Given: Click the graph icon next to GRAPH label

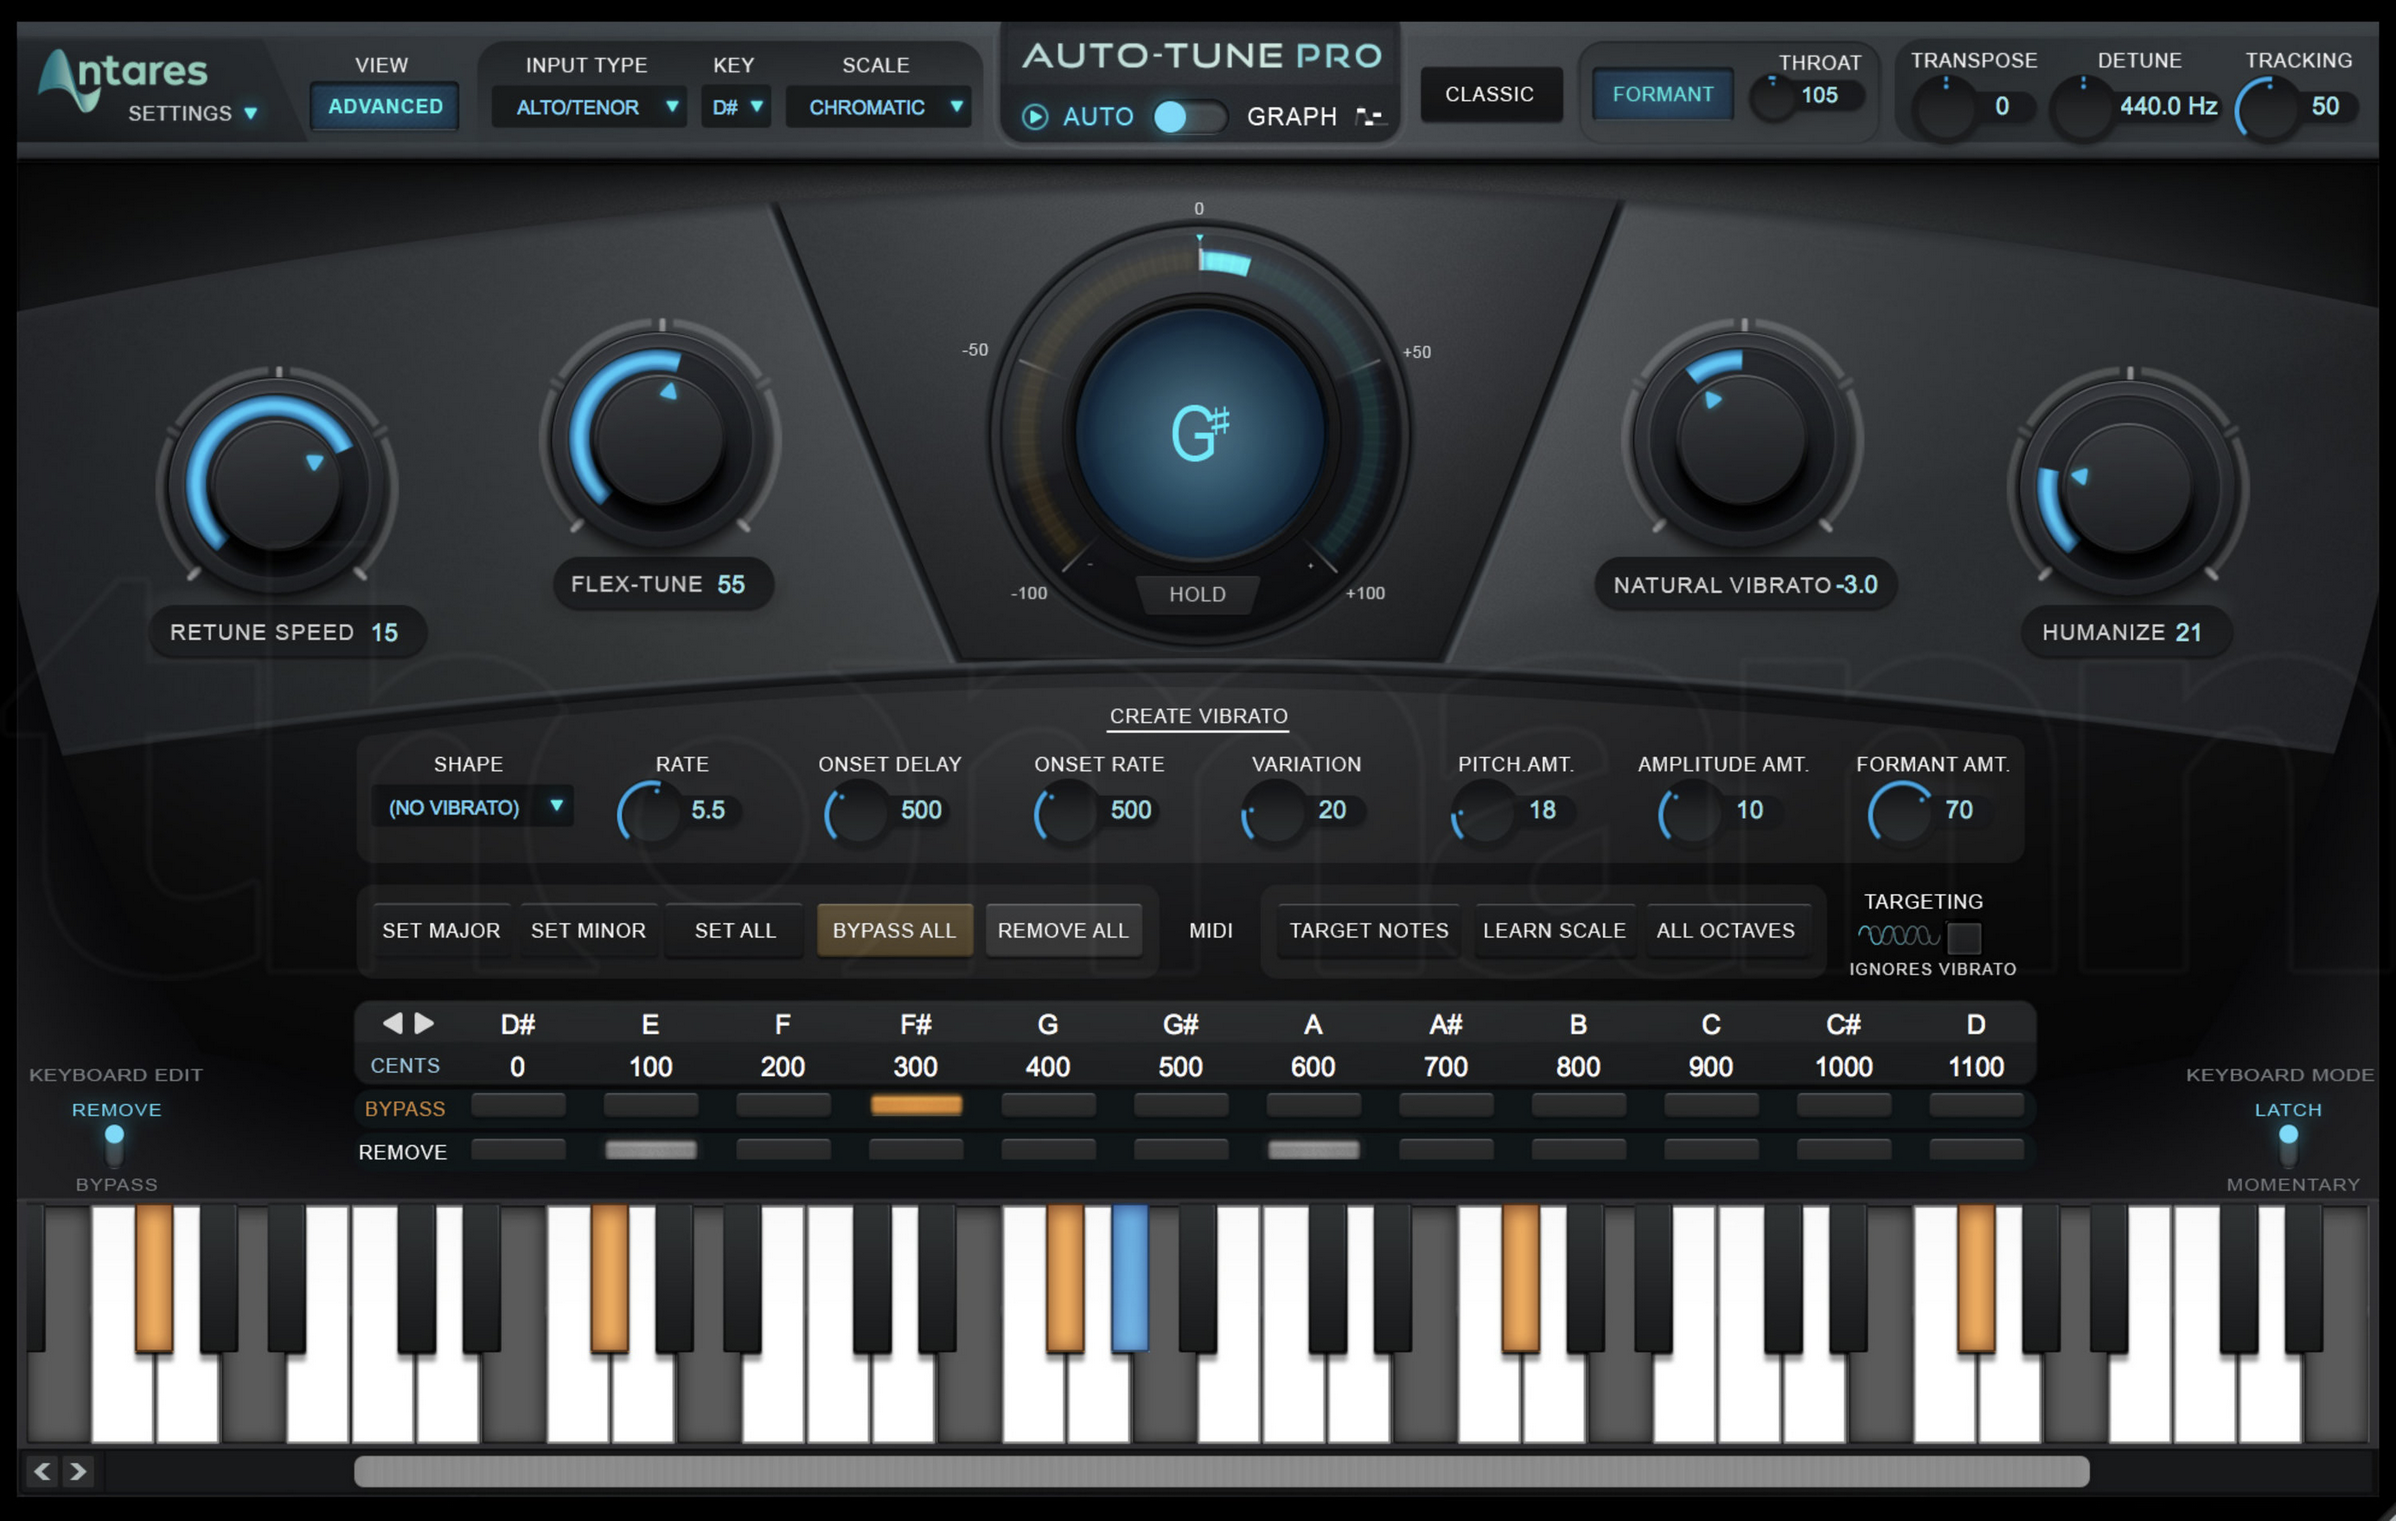Looking at the screenshot, I should click(x=1372, y=116).
